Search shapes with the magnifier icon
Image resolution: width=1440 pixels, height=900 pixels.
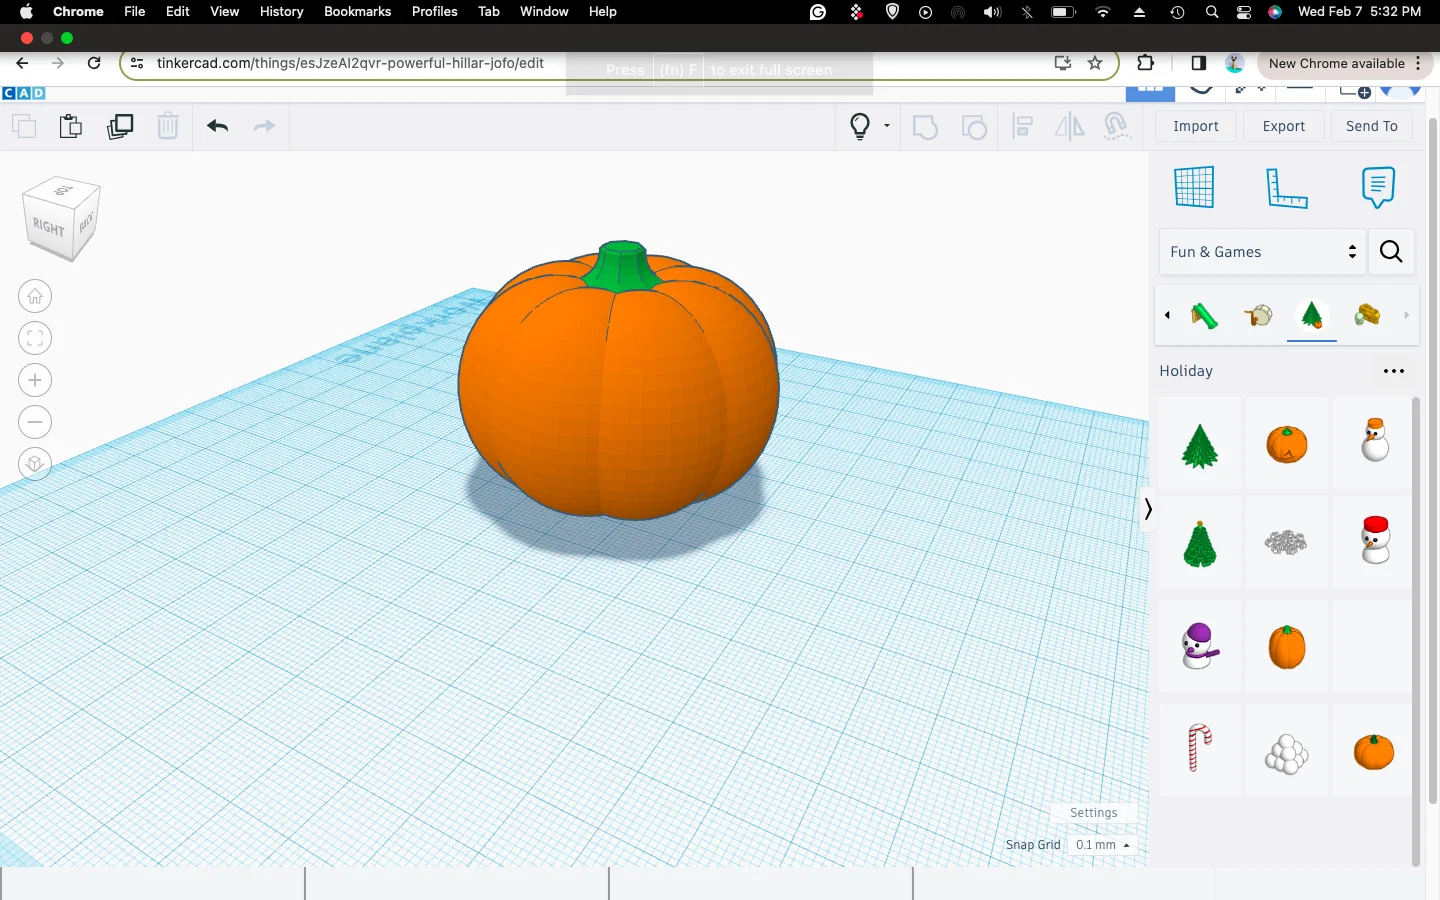point(1391,252)
